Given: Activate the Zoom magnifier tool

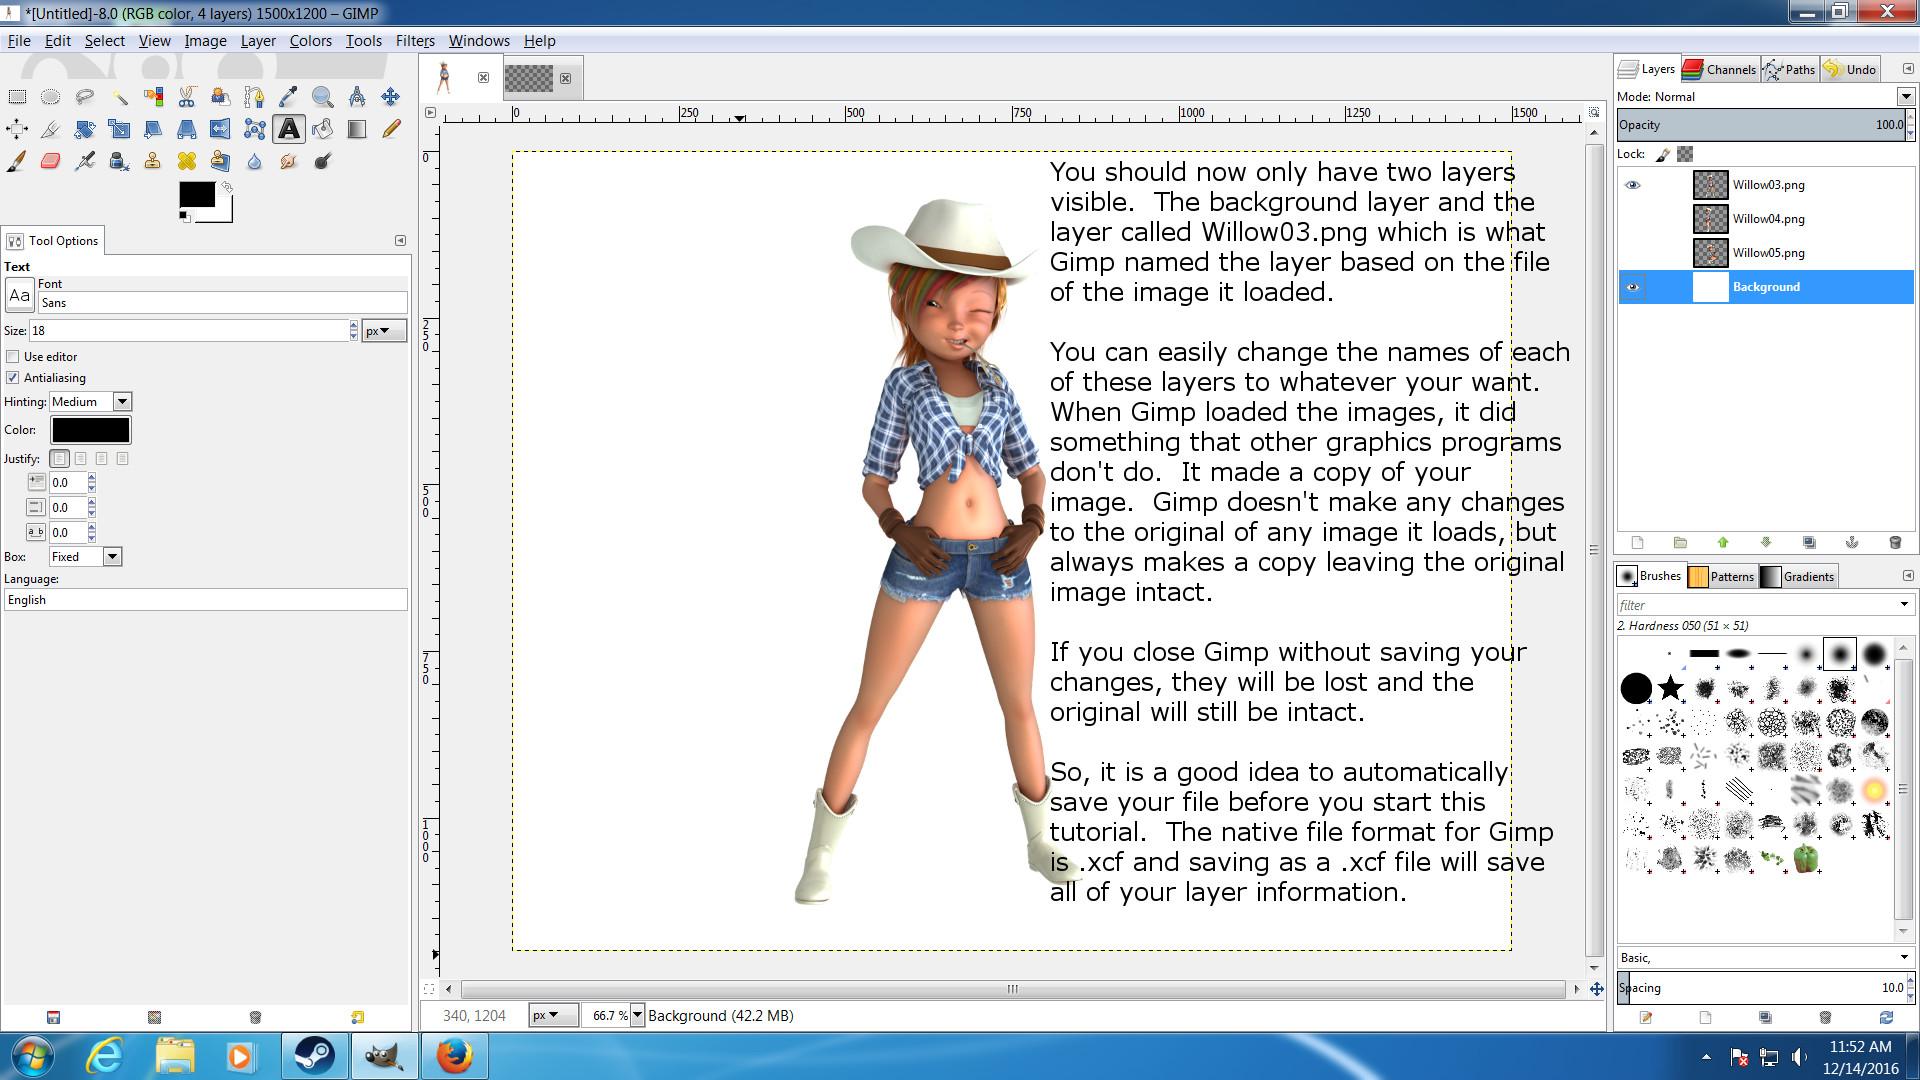Looking at the screenshot, I should point(322,97).
